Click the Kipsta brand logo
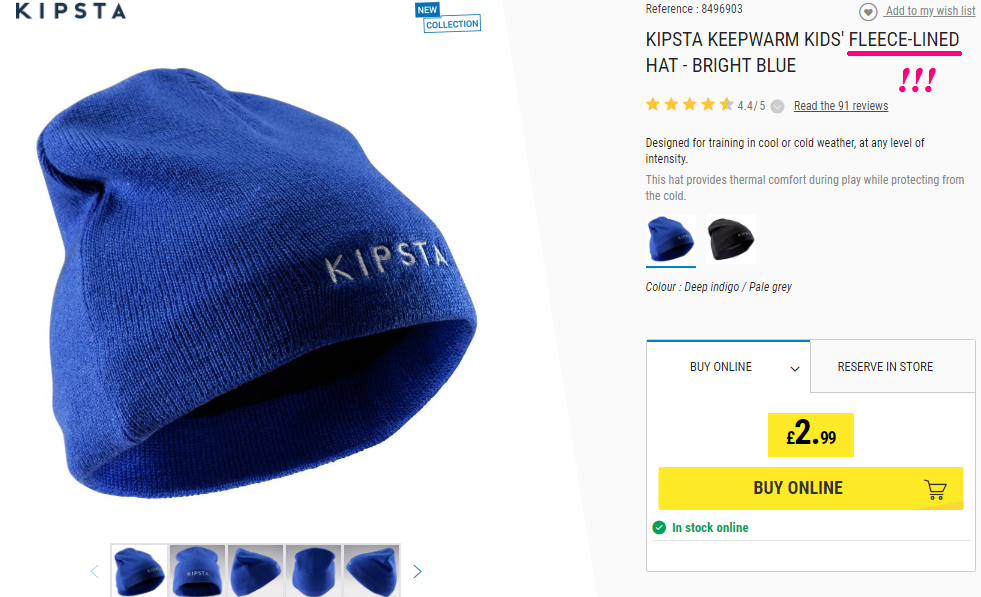Image resolution: width=981 pixels, height=597 pixels. pyautogui.click(x=71, y=11)
